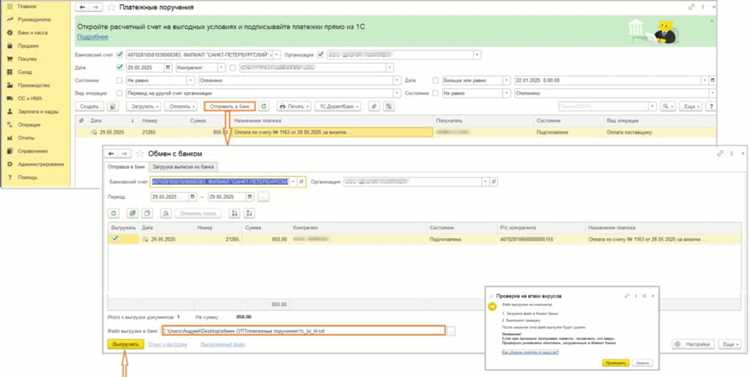The width and height of the screenshot is (750, 377).
Task: Toggle the Вид операции filter checkbox
Action: [x=120, y=93]
